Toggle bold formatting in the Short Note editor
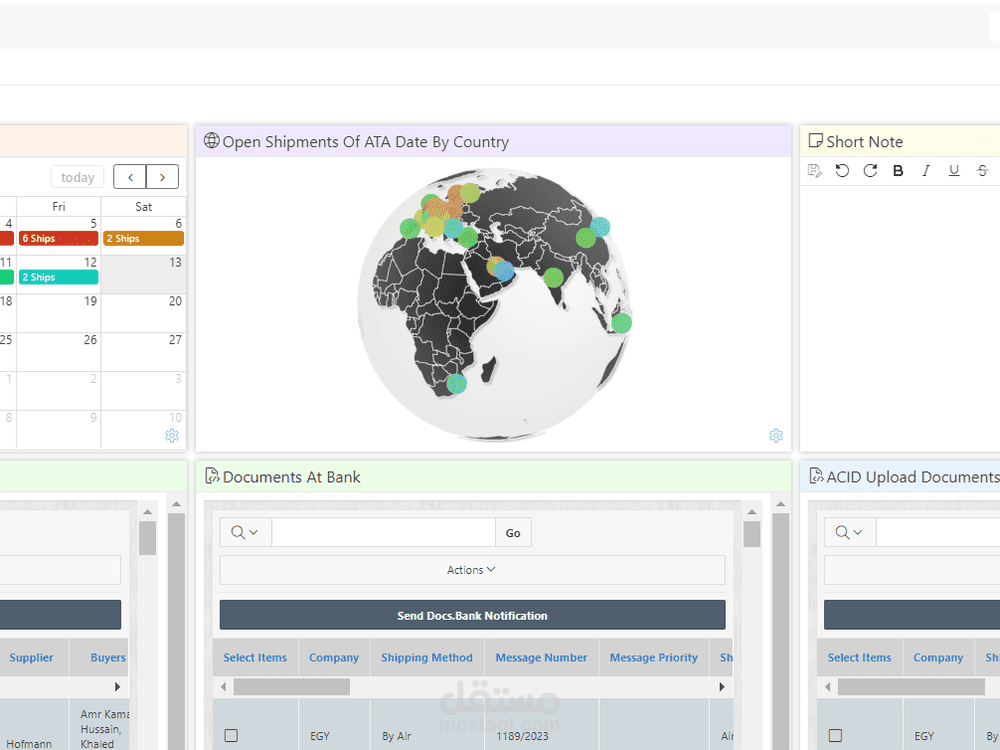The width and height of the screenshot is (1000, 750). [x=898, y=170]
